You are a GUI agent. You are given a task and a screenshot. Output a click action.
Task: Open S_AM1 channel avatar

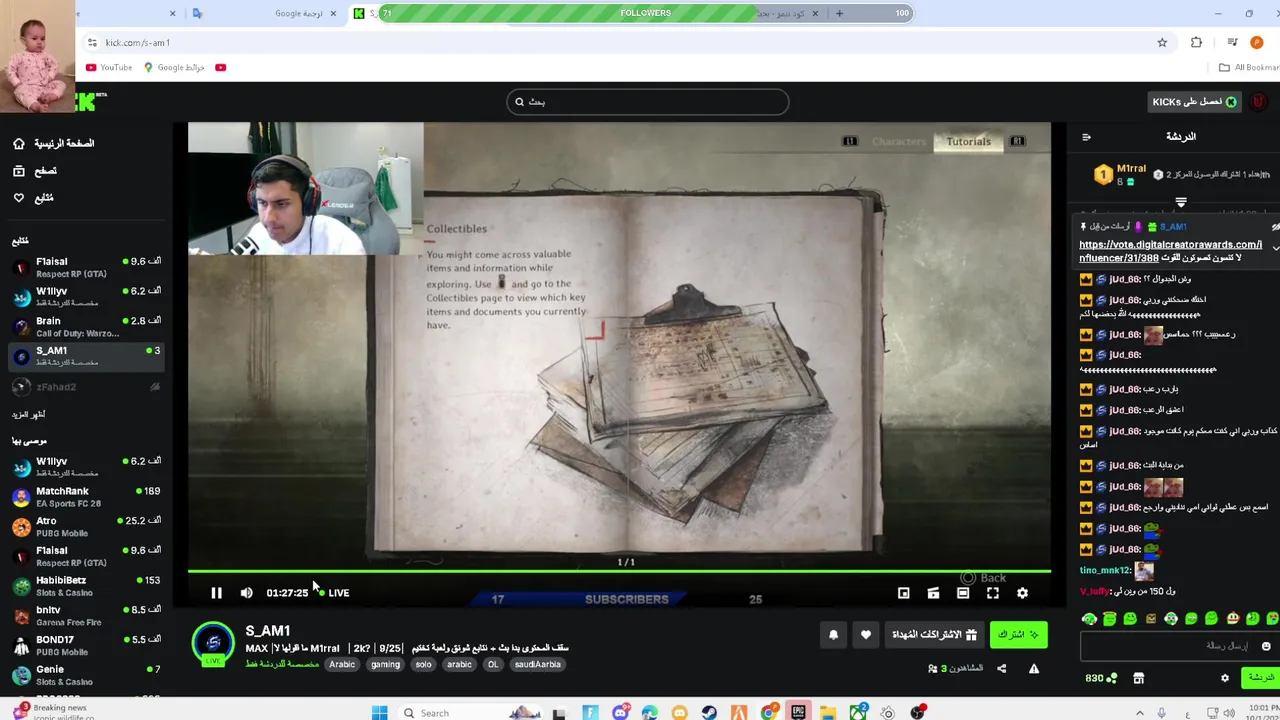(212, 643)
